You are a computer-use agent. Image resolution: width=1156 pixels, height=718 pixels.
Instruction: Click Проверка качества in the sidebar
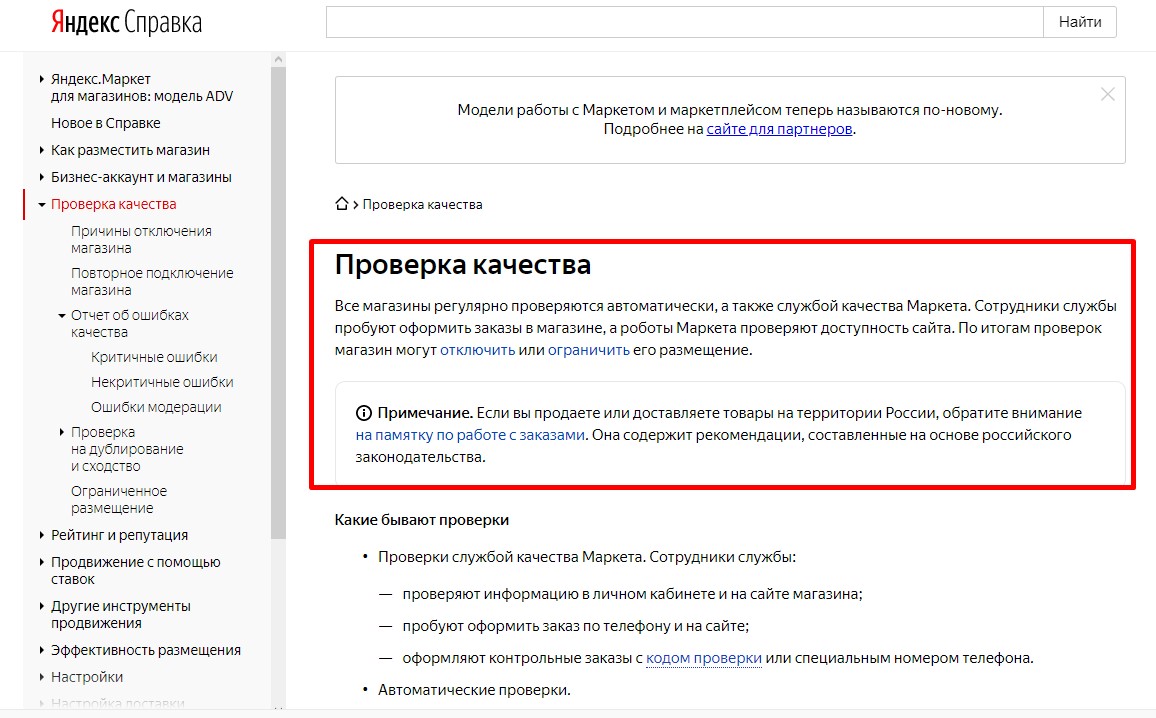click(x=114, y=204)
